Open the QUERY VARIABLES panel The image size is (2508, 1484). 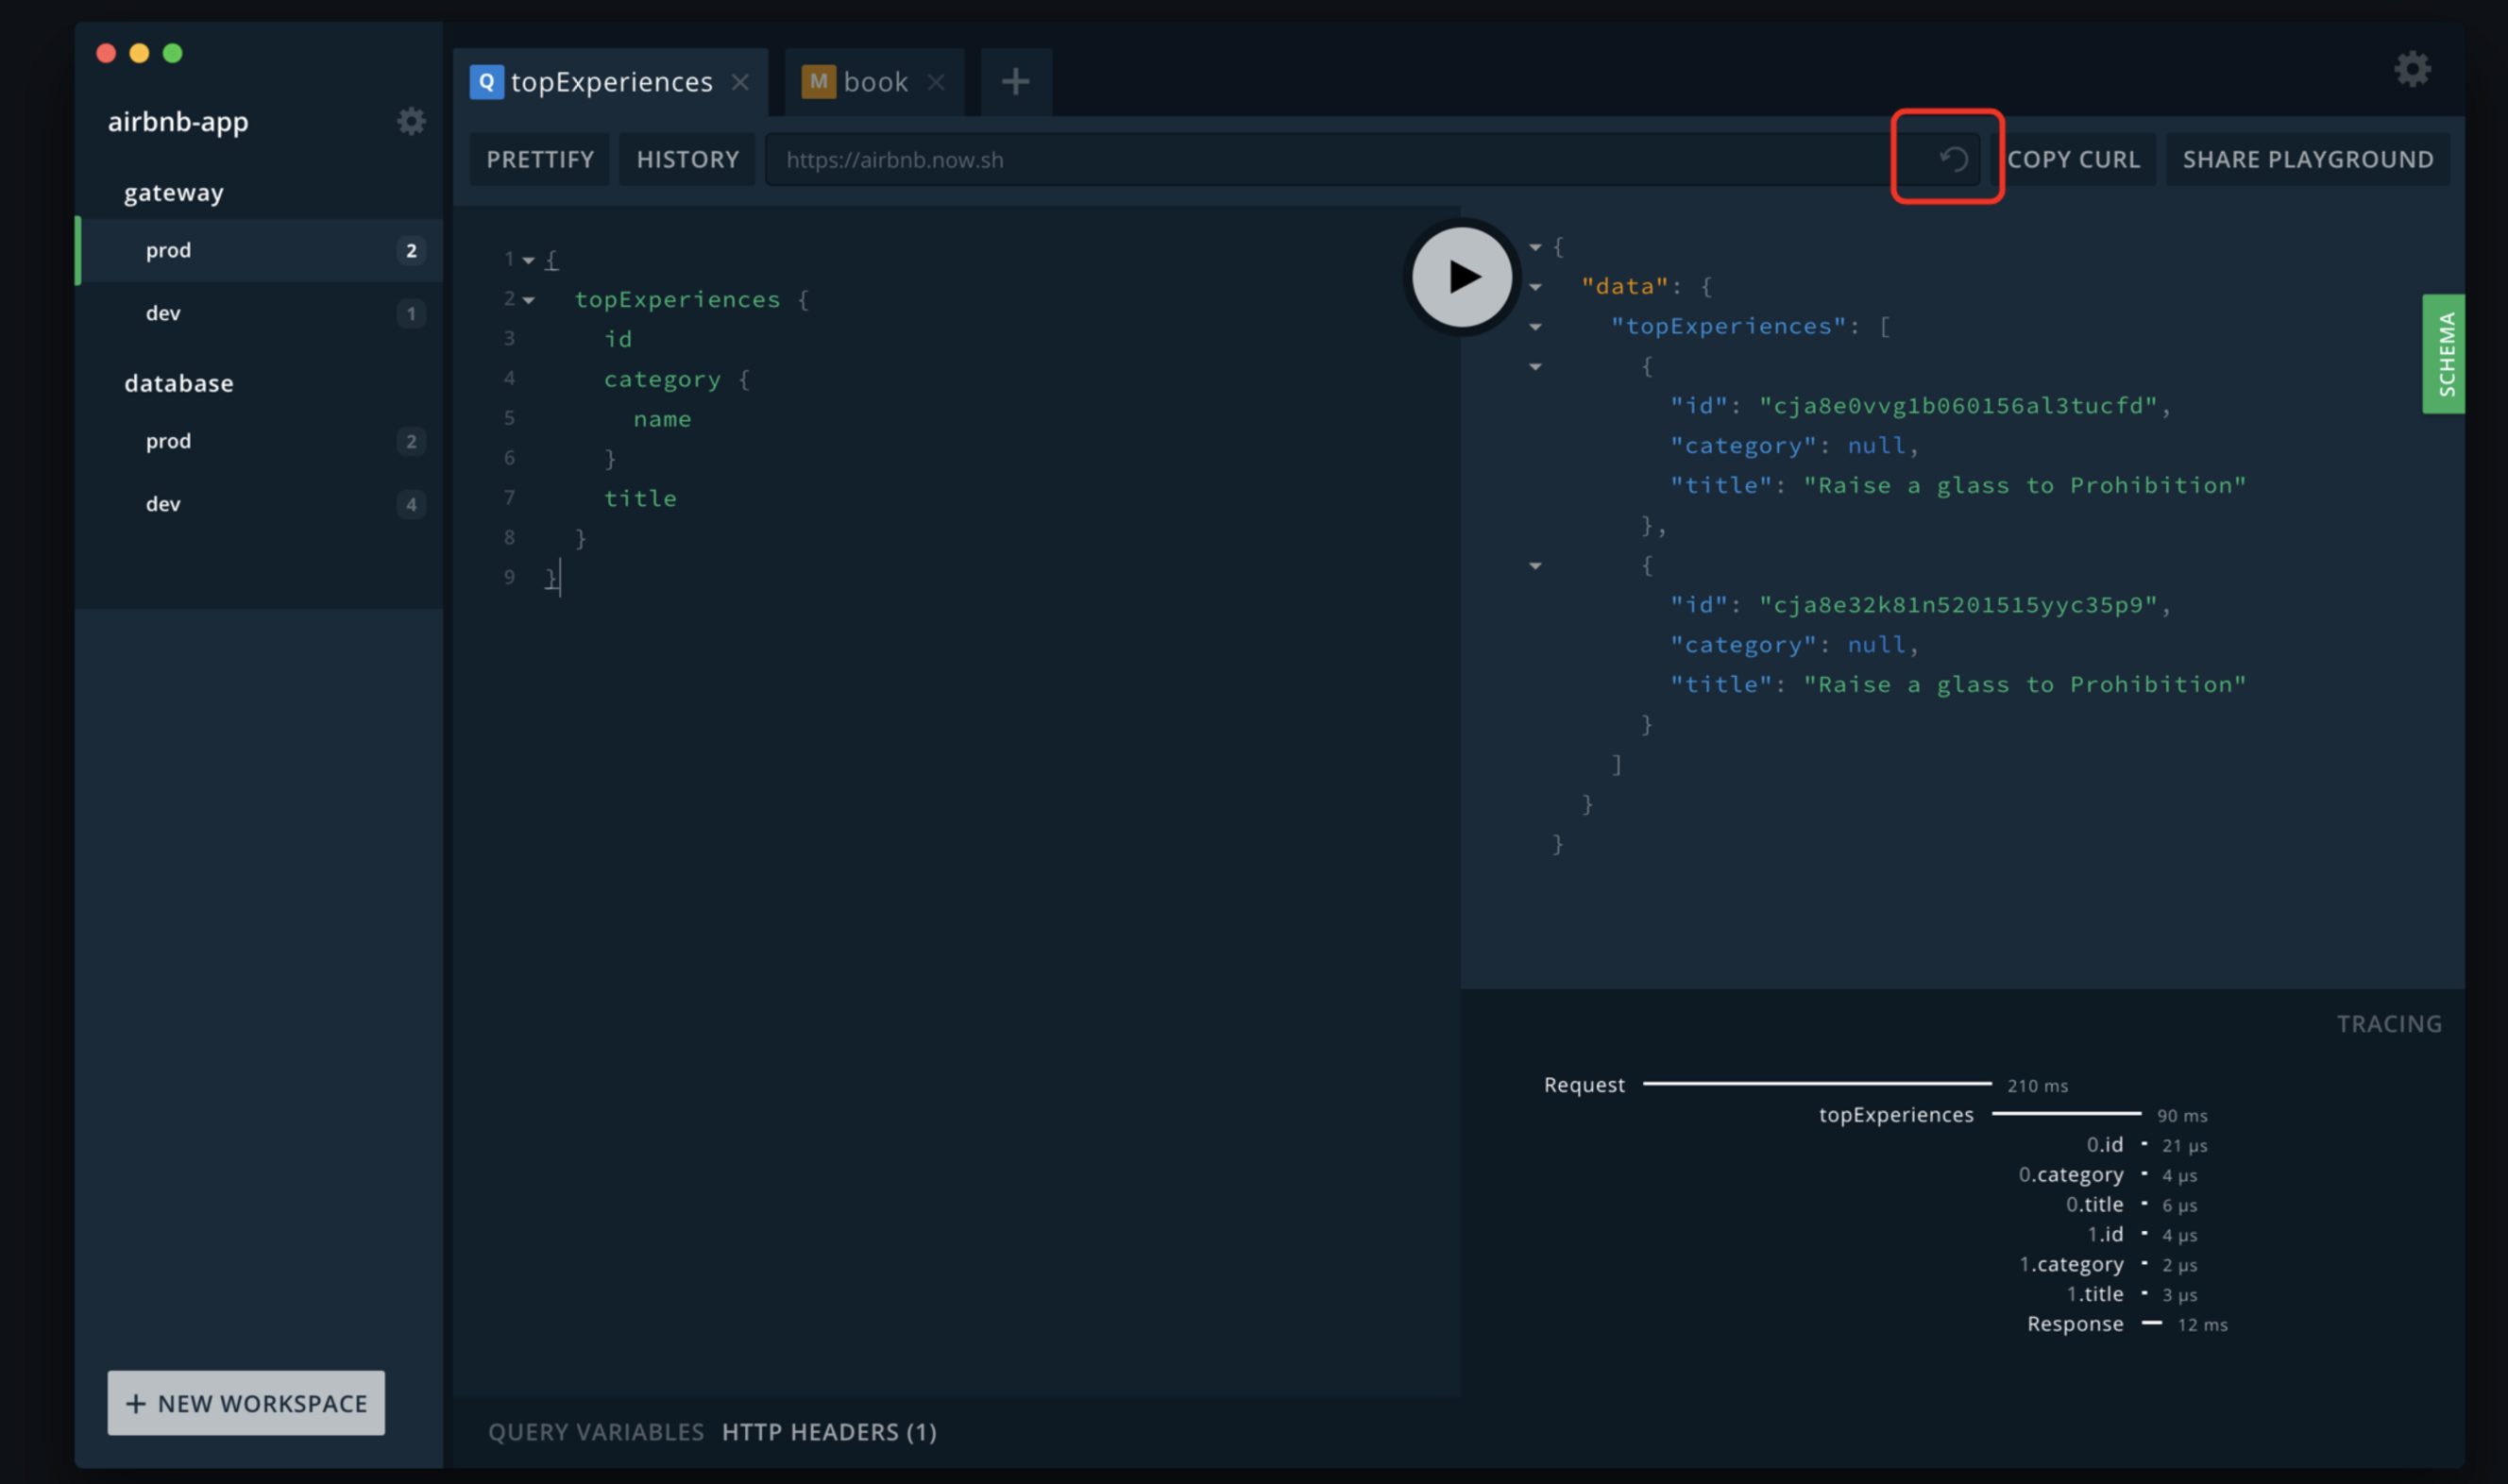point(595,1432)
